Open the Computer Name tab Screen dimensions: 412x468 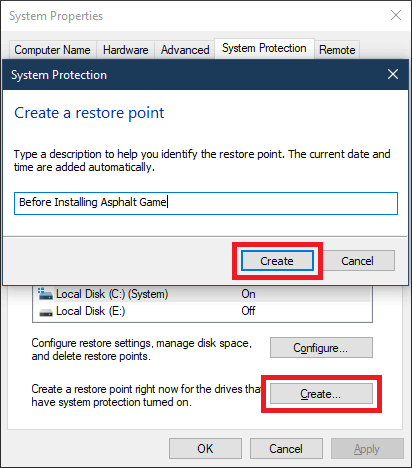[53, 50]
